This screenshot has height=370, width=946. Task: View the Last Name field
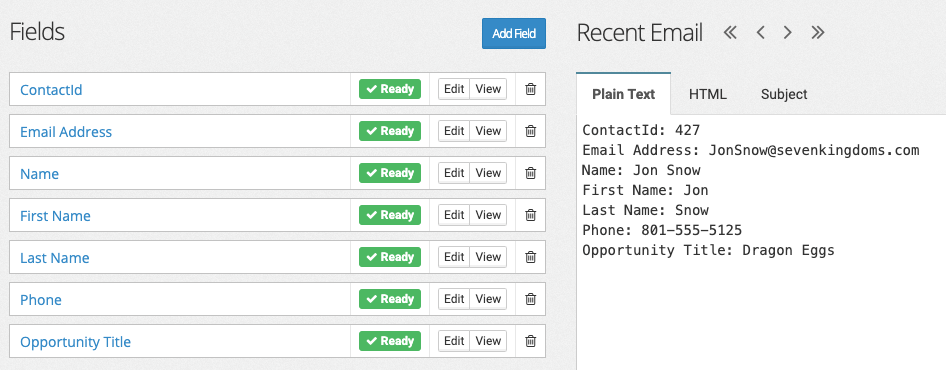click(488, 257)
